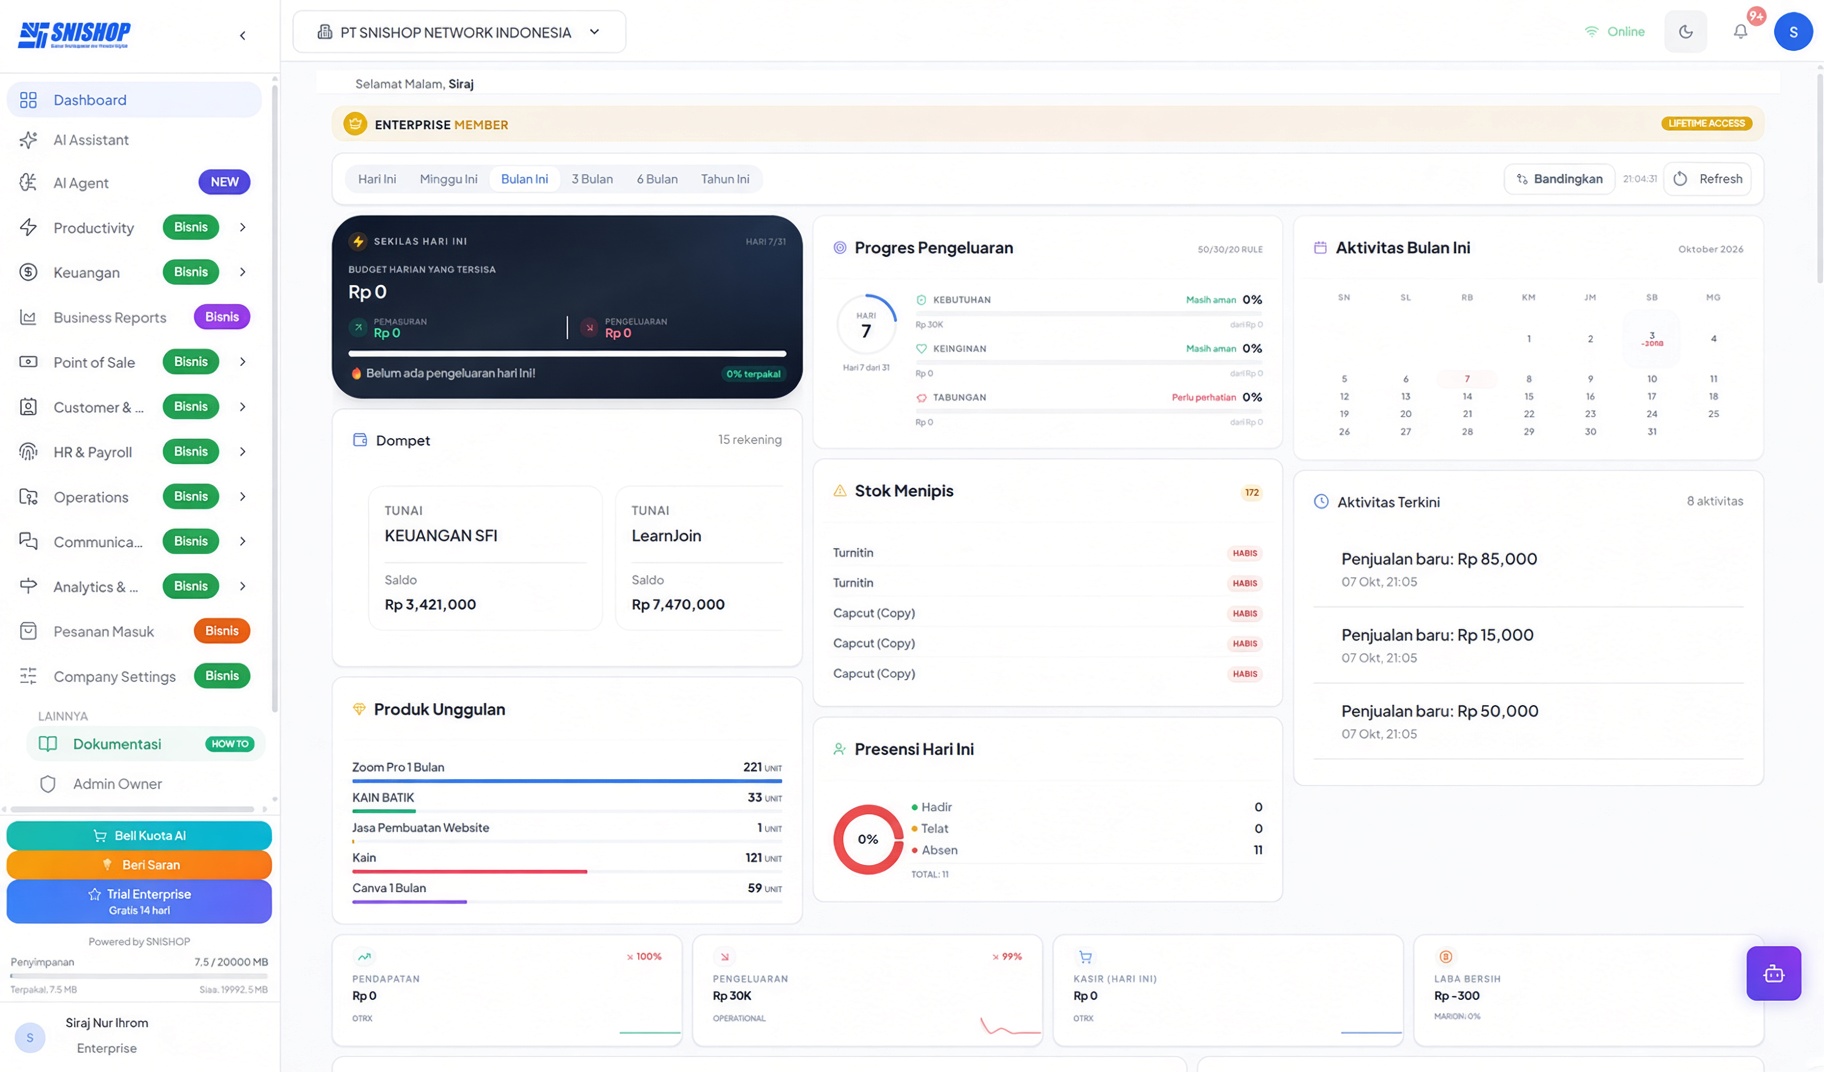Click the sidebar vertical scrollbar
Image resolution: width=1824 pixels, height=1072 pixels.
tap(275, 400)
